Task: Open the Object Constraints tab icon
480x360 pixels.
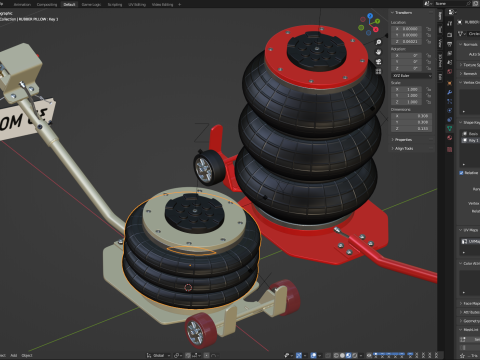Action: click(x=450, y=119)
